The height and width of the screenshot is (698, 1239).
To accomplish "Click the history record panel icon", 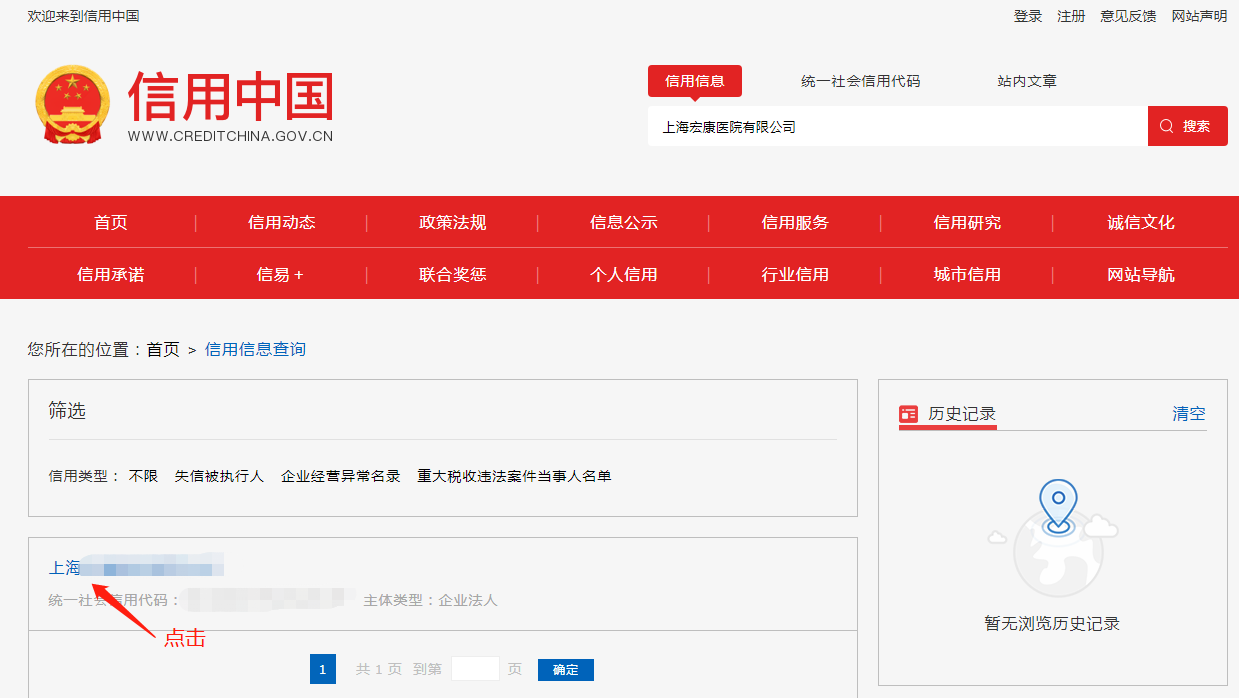I will tap(908, 414).
